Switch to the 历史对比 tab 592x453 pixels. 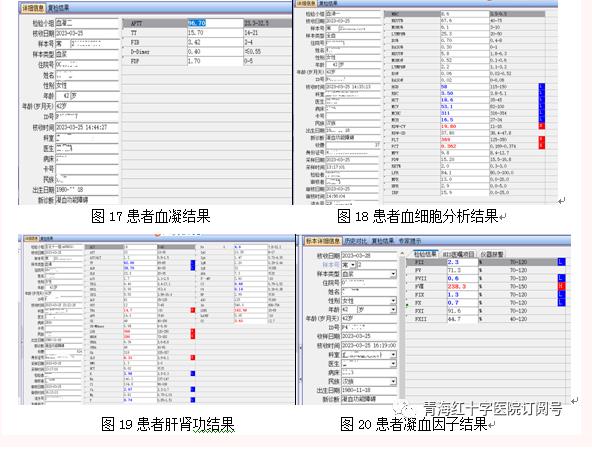pos(355,241)
